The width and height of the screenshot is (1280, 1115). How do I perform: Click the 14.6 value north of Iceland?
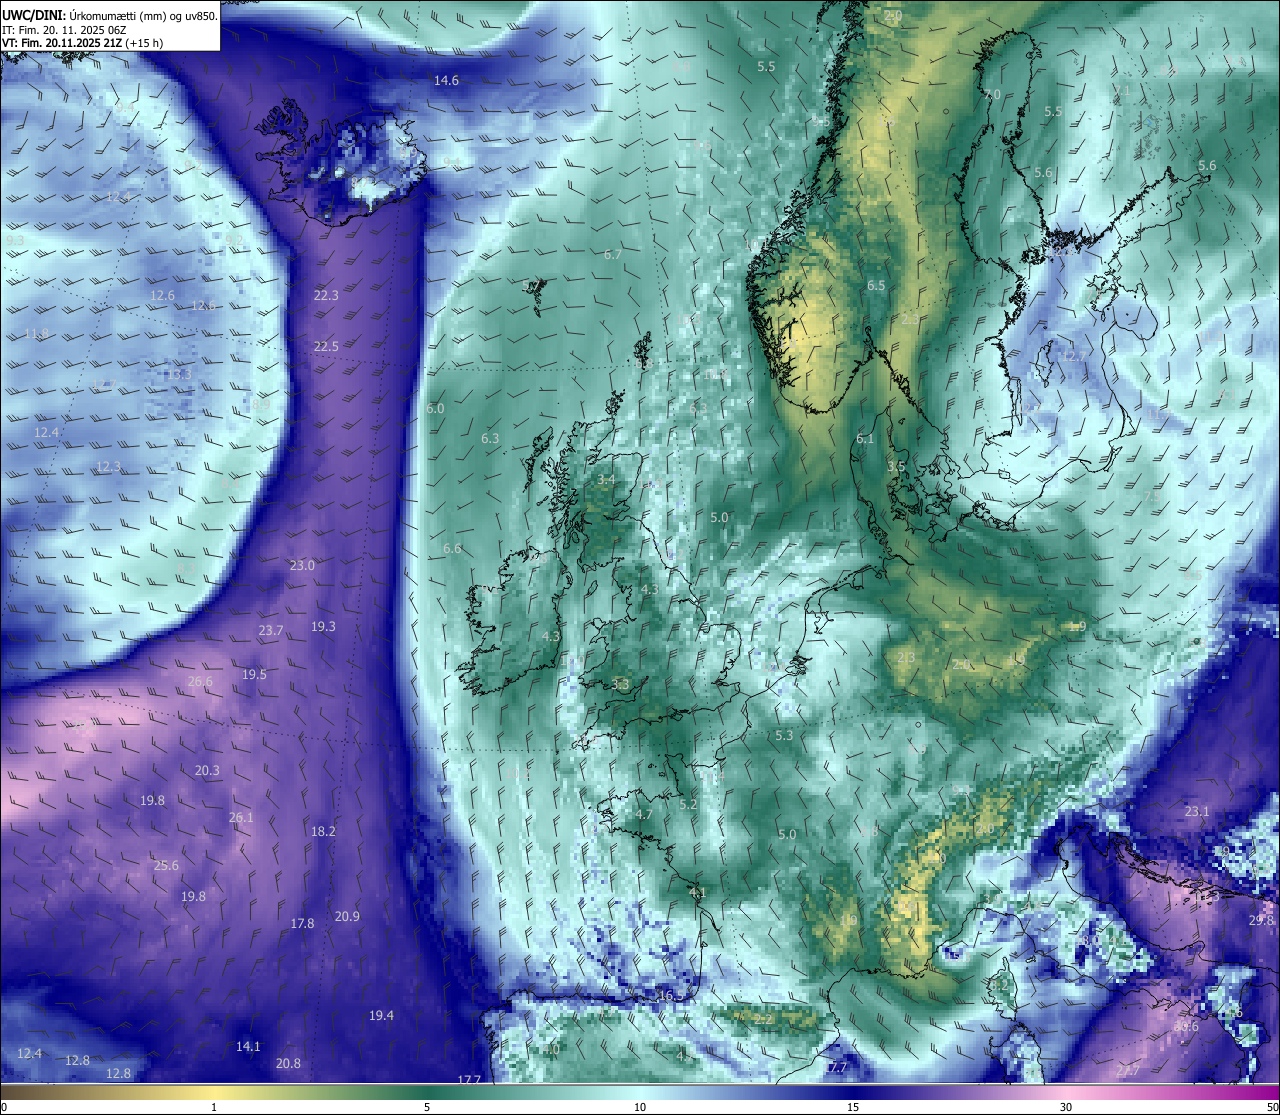coord(446,80)
